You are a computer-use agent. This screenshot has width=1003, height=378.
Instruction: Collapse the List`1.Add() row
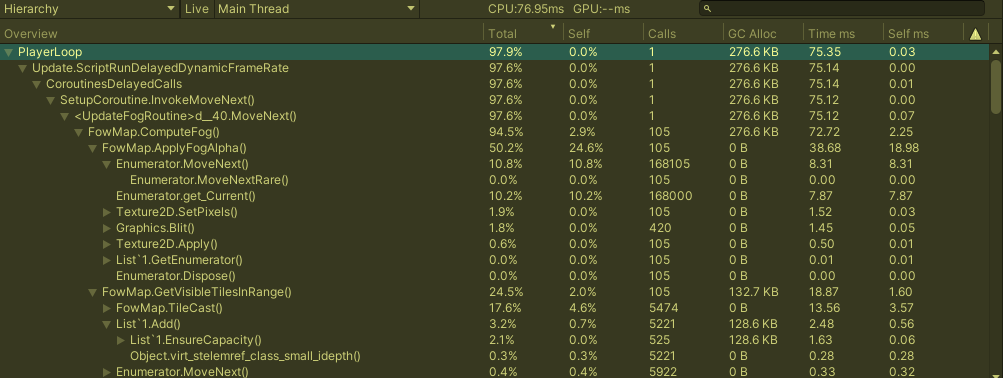coord(107,324)
